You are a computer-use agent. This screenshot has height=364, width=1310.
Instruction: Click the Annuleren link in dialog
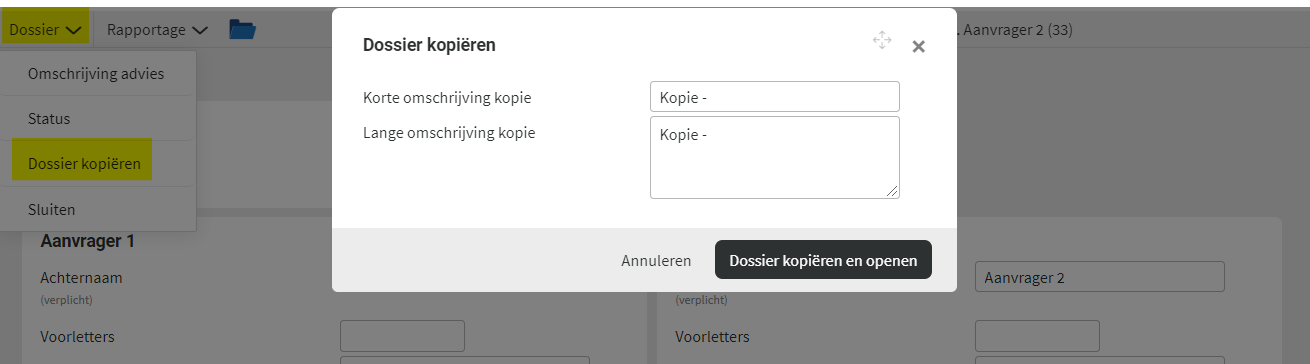coord(656,260)
